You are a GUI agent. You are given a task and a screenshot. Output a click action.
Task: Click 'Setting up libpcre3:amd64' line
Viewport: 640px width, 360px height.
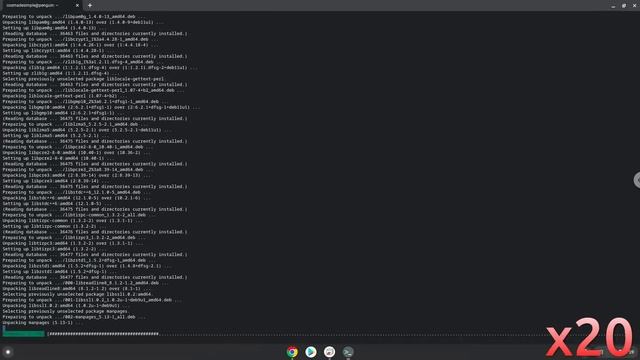[x=56, y=181]
